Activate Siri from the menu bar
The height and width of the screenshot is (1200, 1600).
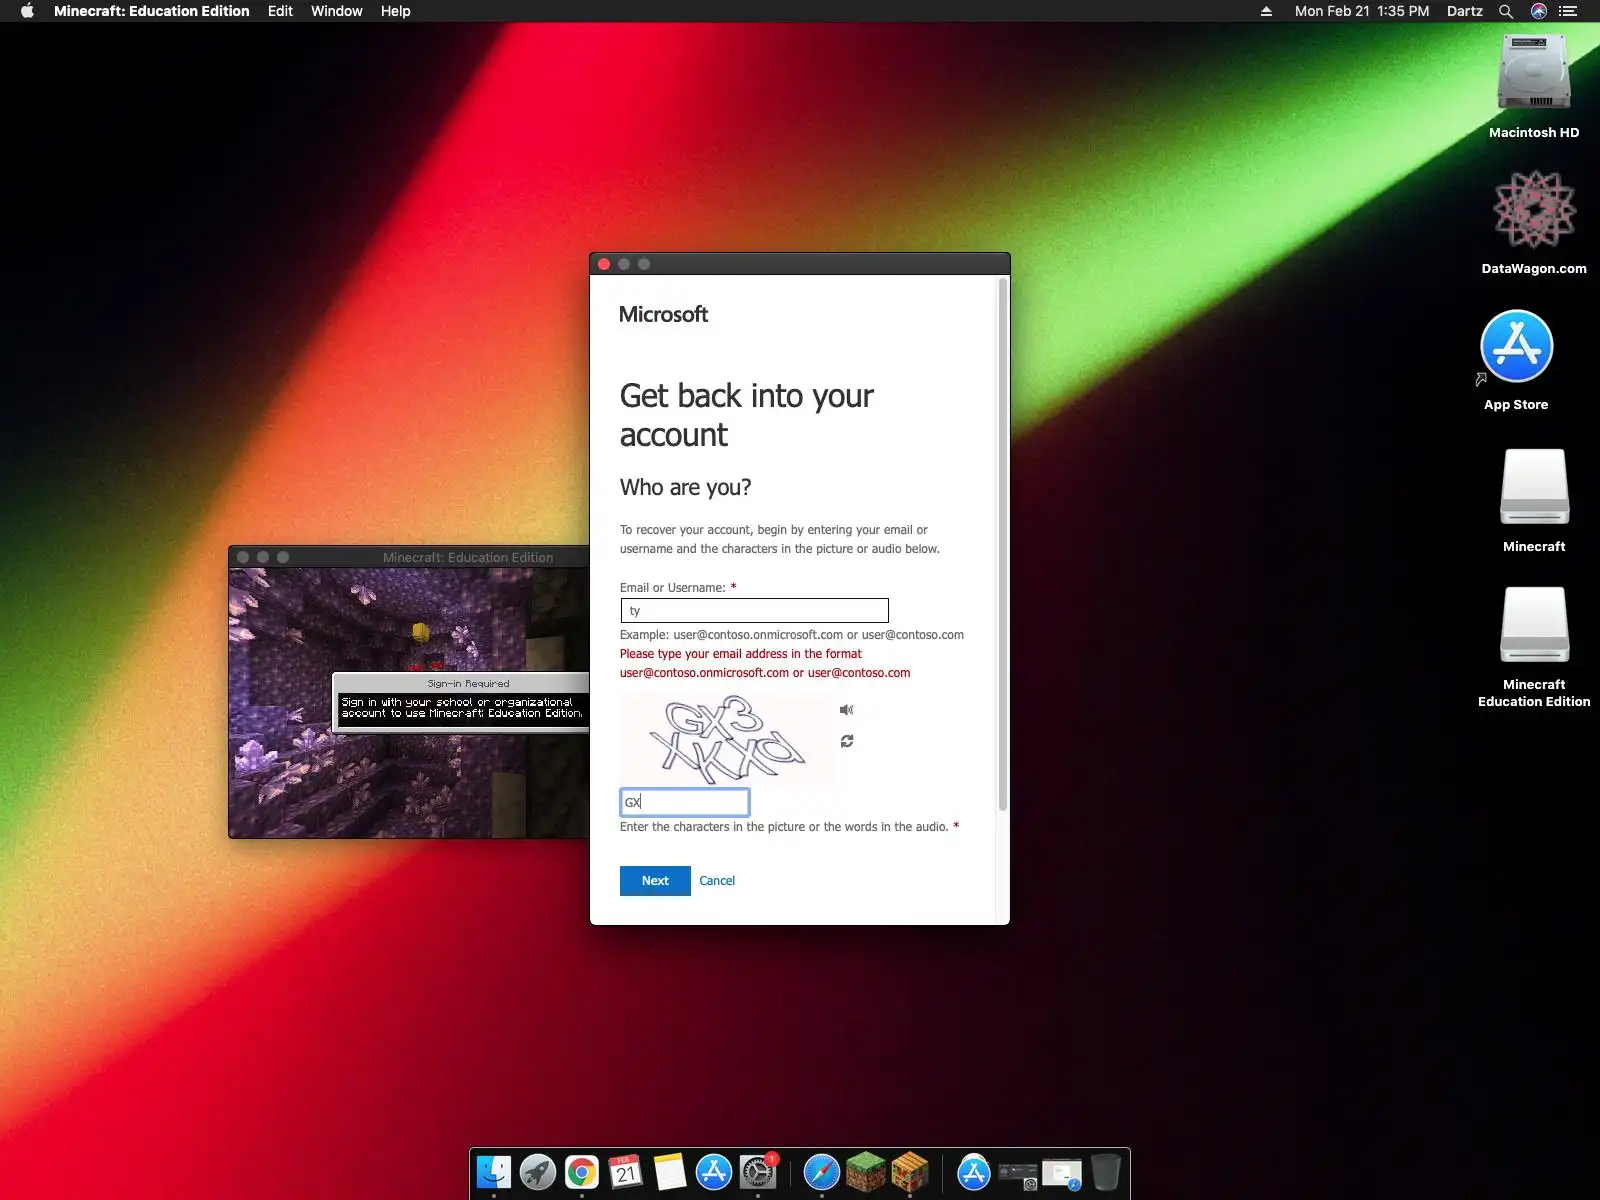pyautogui.click(x=1539, y=11)
